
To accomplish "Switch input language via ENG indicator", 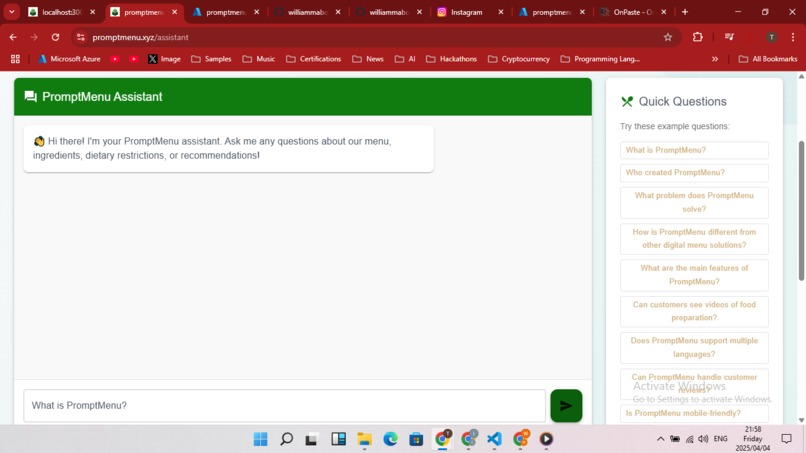I will point(721,439).
